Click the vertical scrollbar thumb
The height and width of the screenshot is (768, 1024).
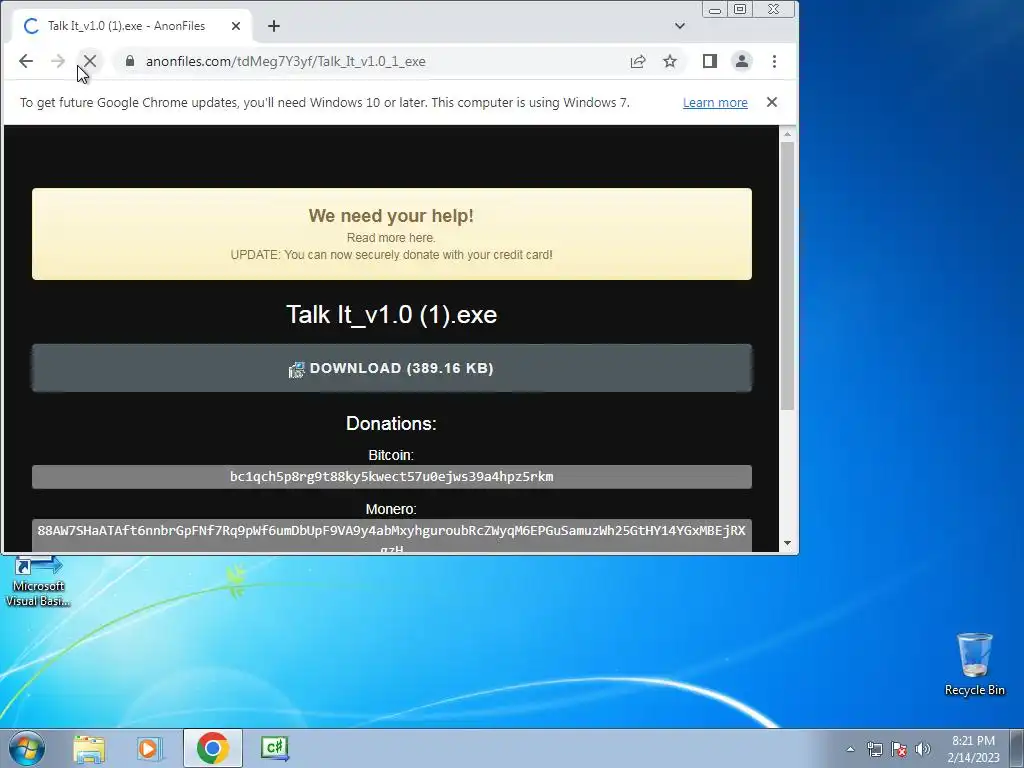(x=787, y=276)
